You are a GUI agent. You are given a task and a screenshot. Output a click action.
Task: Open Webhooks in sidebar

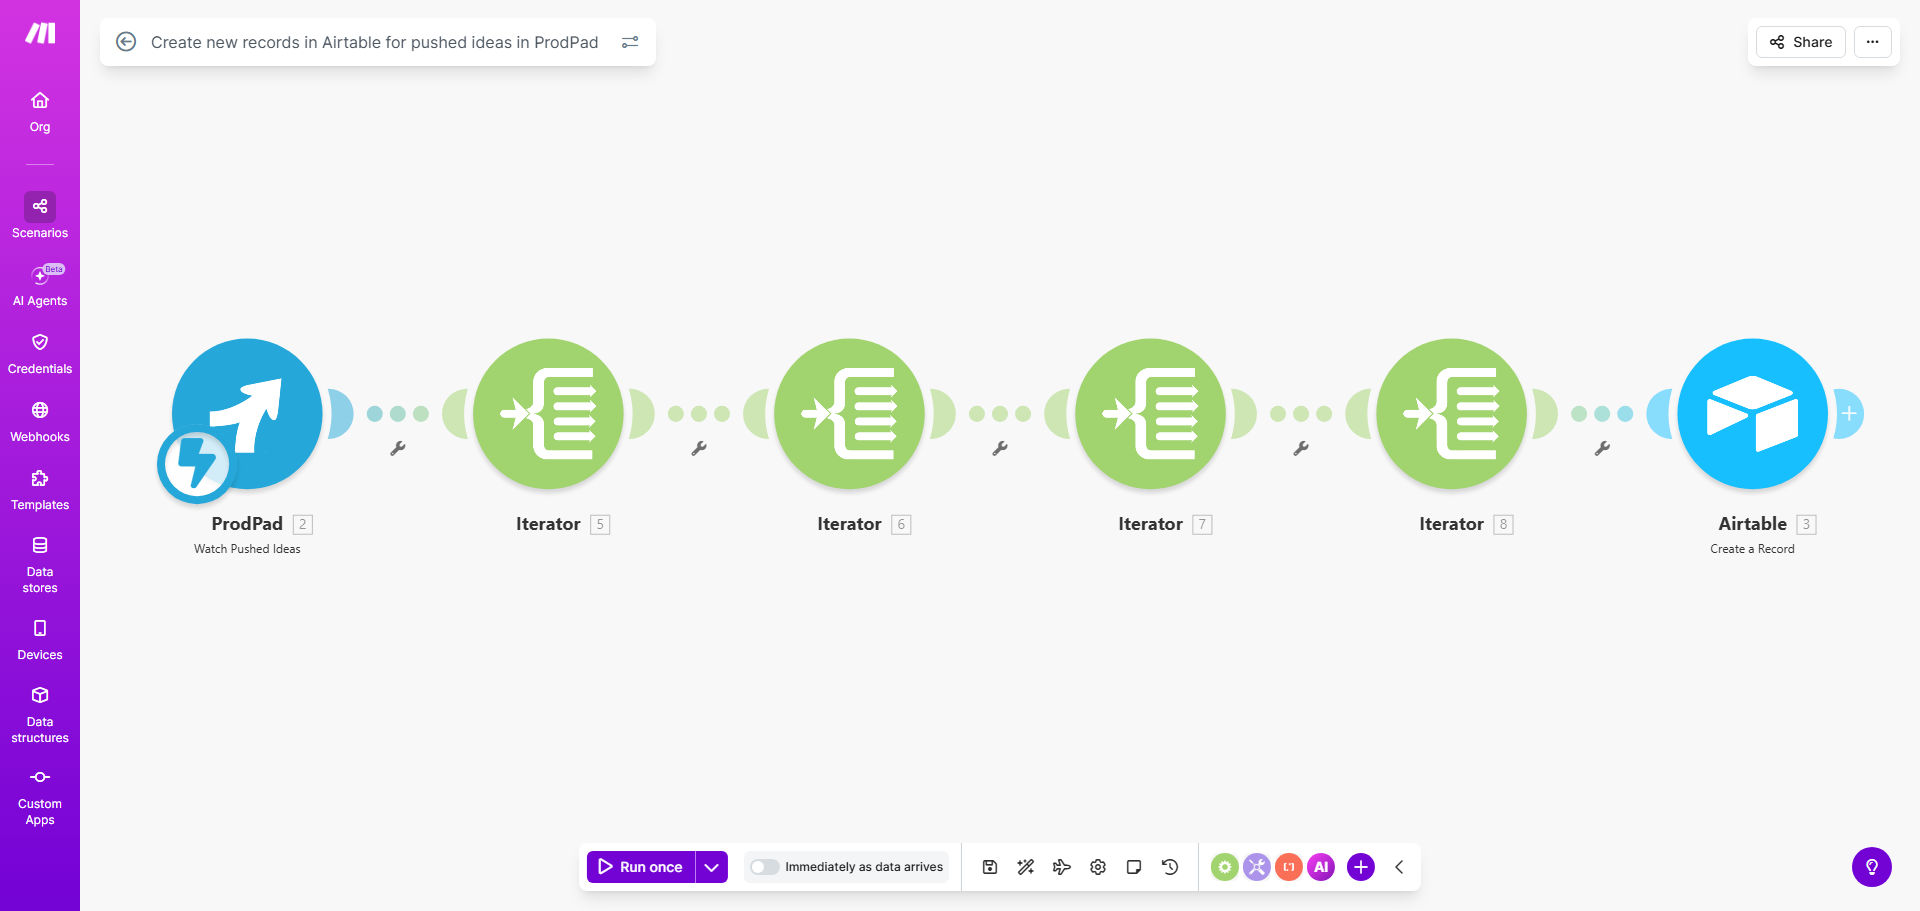[40, 422]
